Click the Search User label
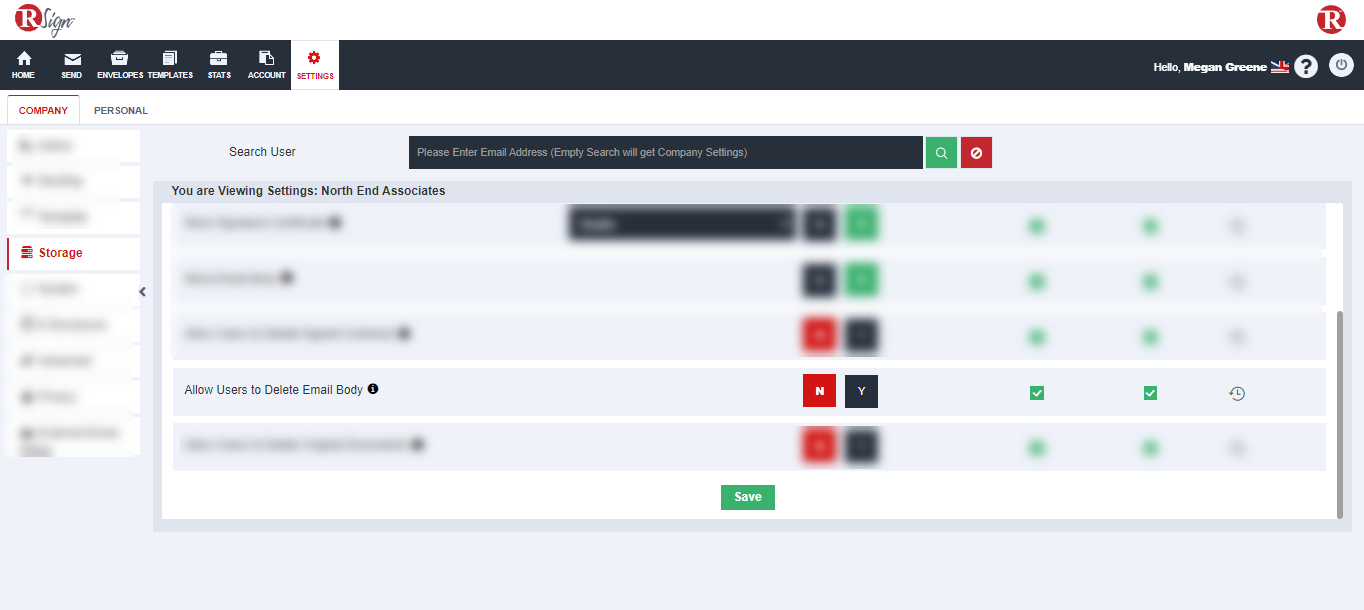 [x=262, y=152]
